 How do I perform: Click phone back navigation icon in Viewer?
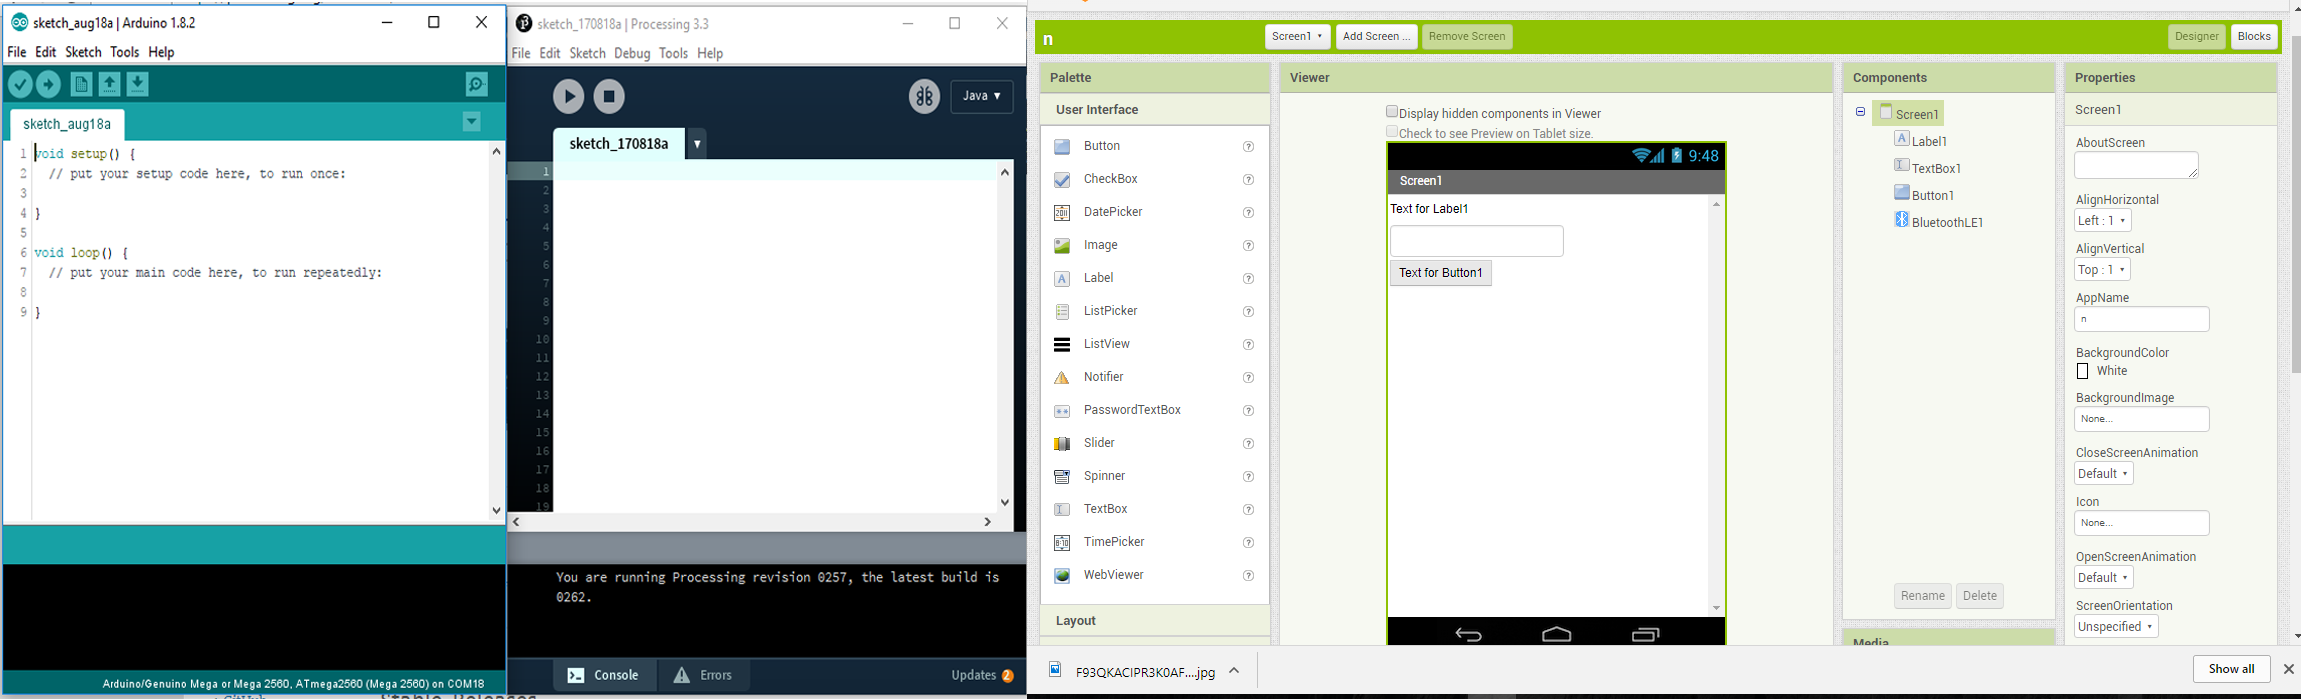1468,634
